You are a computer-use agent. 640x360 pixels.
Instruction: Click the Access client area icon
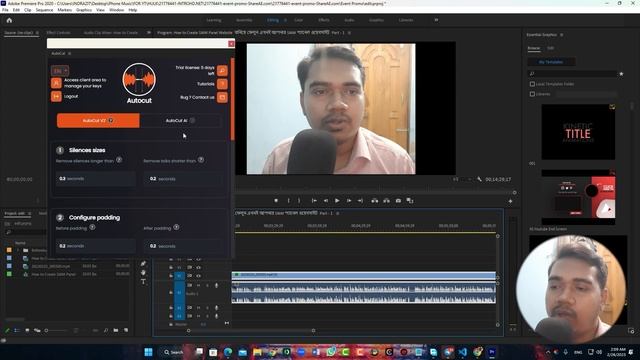click(x=56, y=83)
